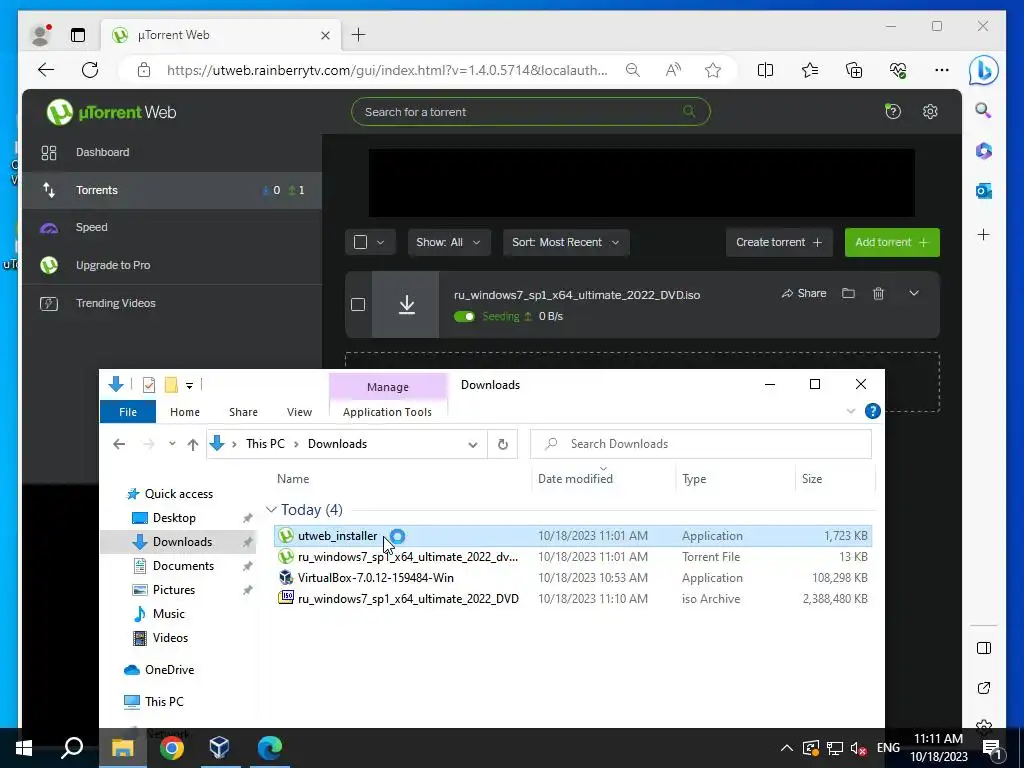Open uTorrent settings gear
Viewport: 1024px width, 768px height.
(930, 112)
